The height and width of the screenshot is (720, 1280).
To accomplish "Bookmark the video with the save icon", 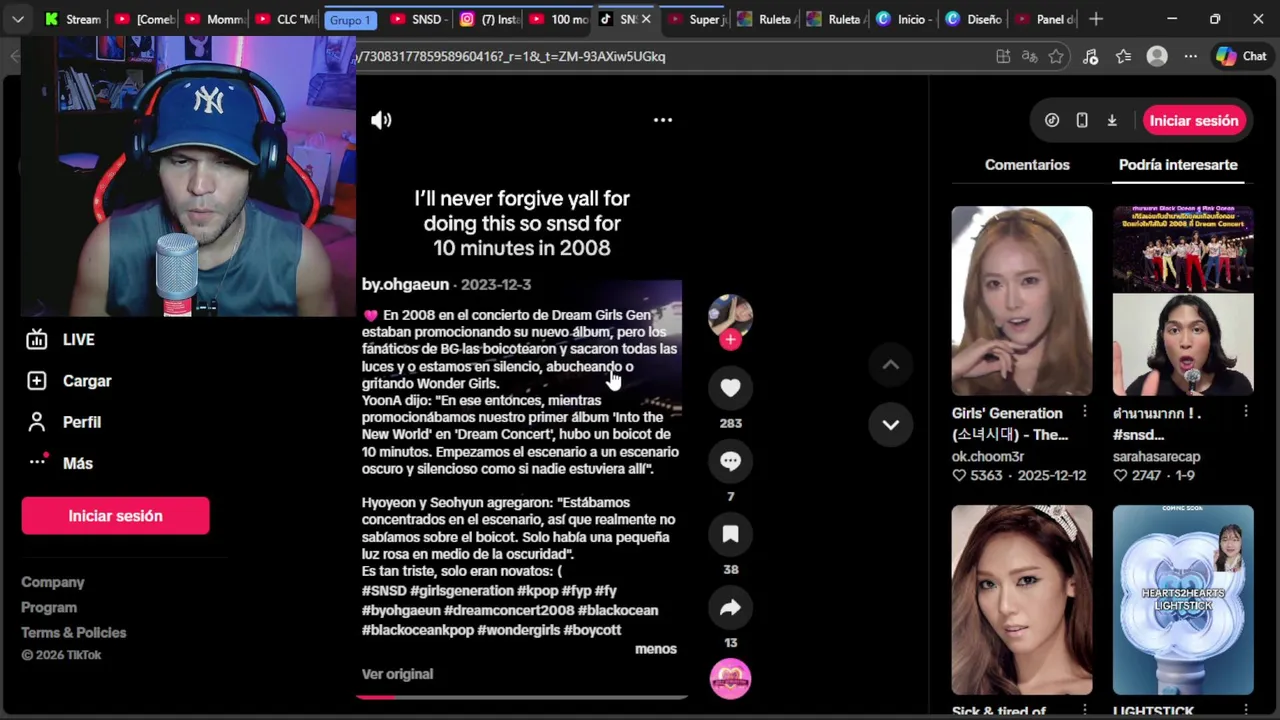I will [730, 534].
